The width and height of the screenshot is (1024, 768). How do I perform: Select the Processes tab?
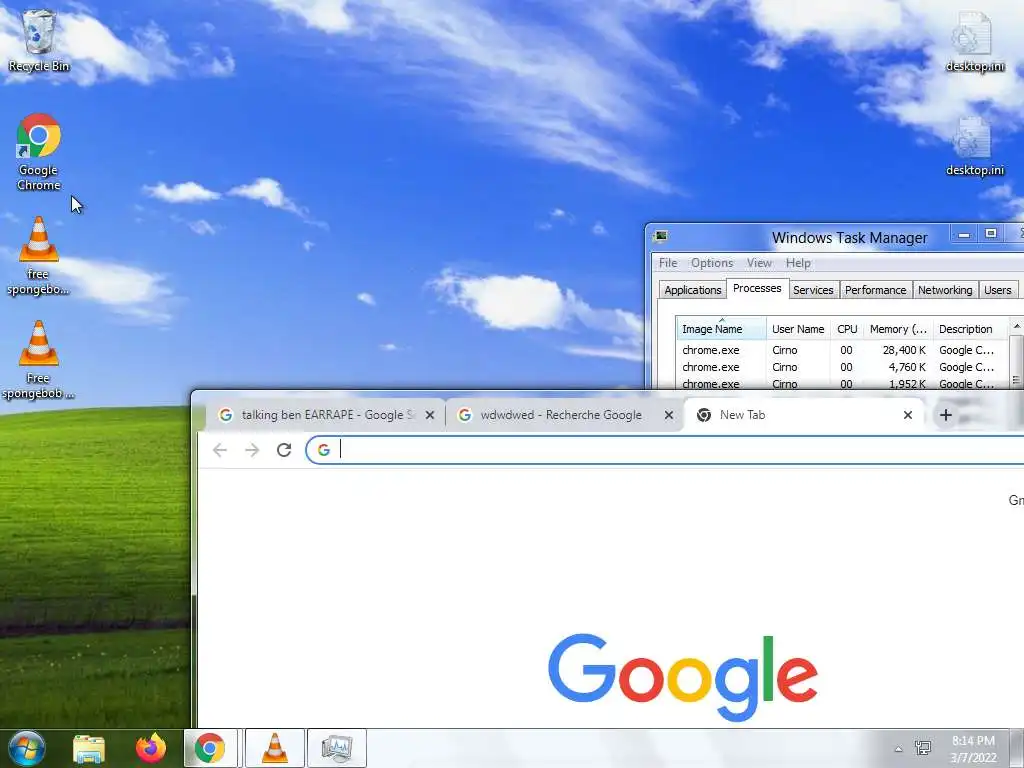757,288
